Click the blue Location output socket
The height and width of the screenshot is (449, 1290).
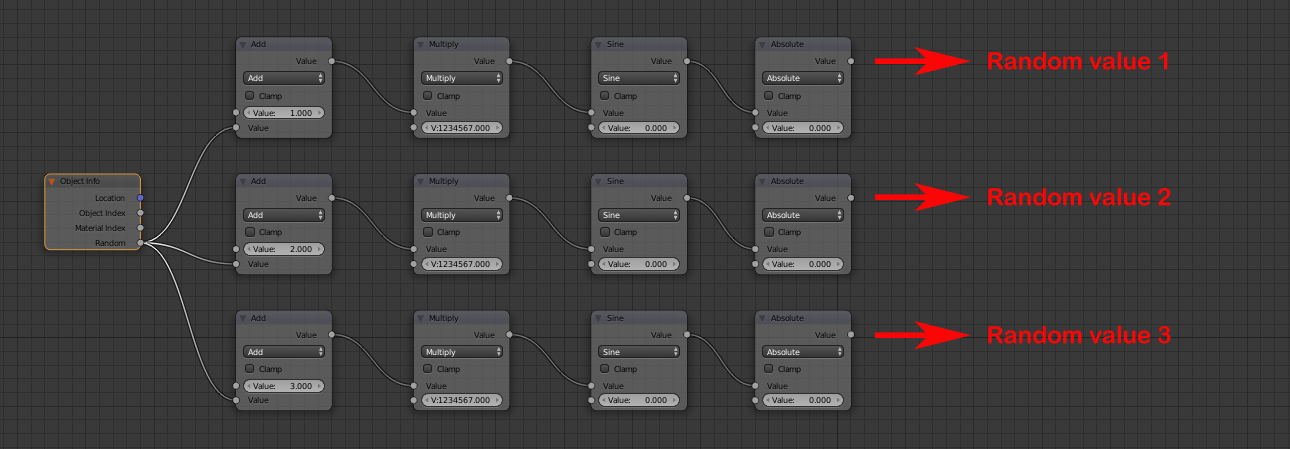tap(140, 198)
